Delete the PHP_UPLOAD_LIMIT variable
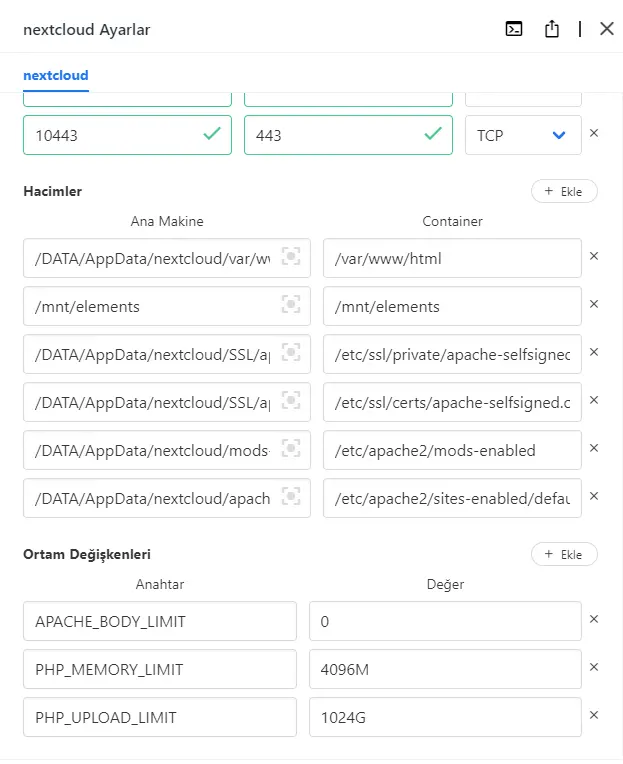The height and width of the screenshot is (764, 623). tap(594, 715)
